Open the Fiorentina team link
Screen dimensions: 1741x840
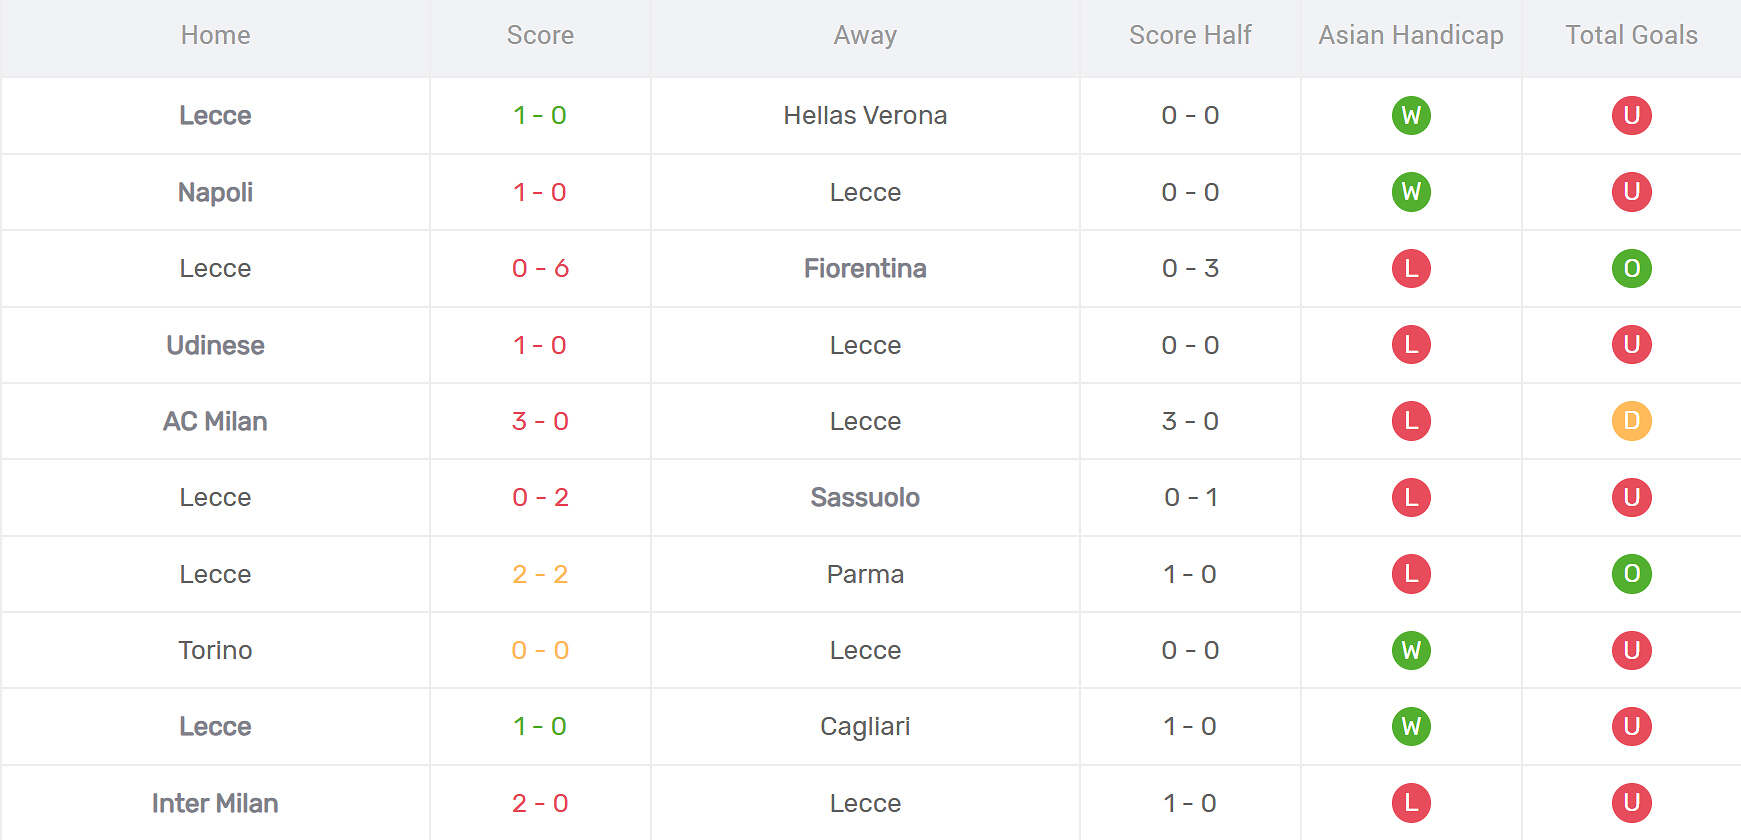(x=865, y=268)
